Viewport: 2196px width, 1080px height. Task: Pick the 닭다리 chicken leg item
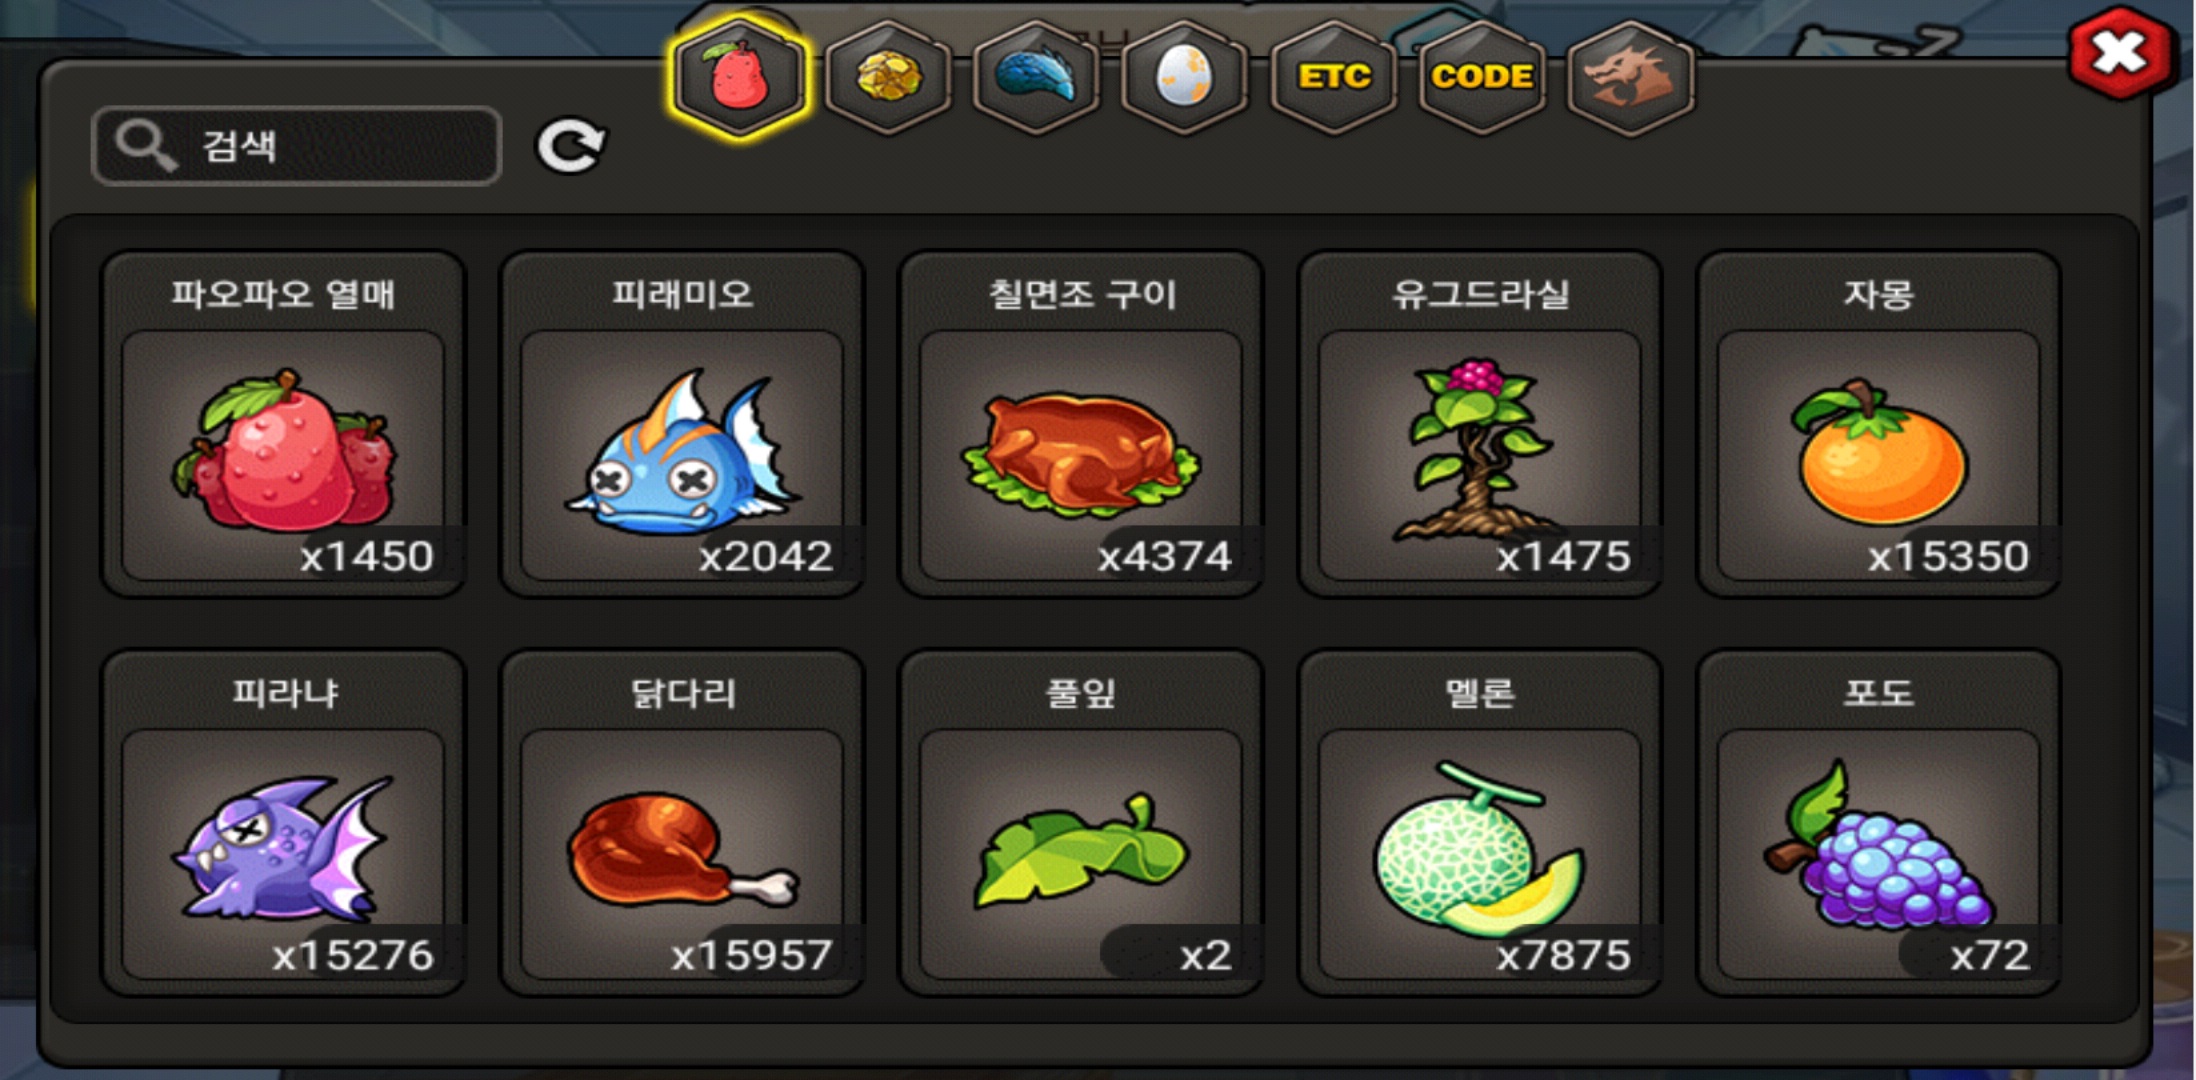682,823
